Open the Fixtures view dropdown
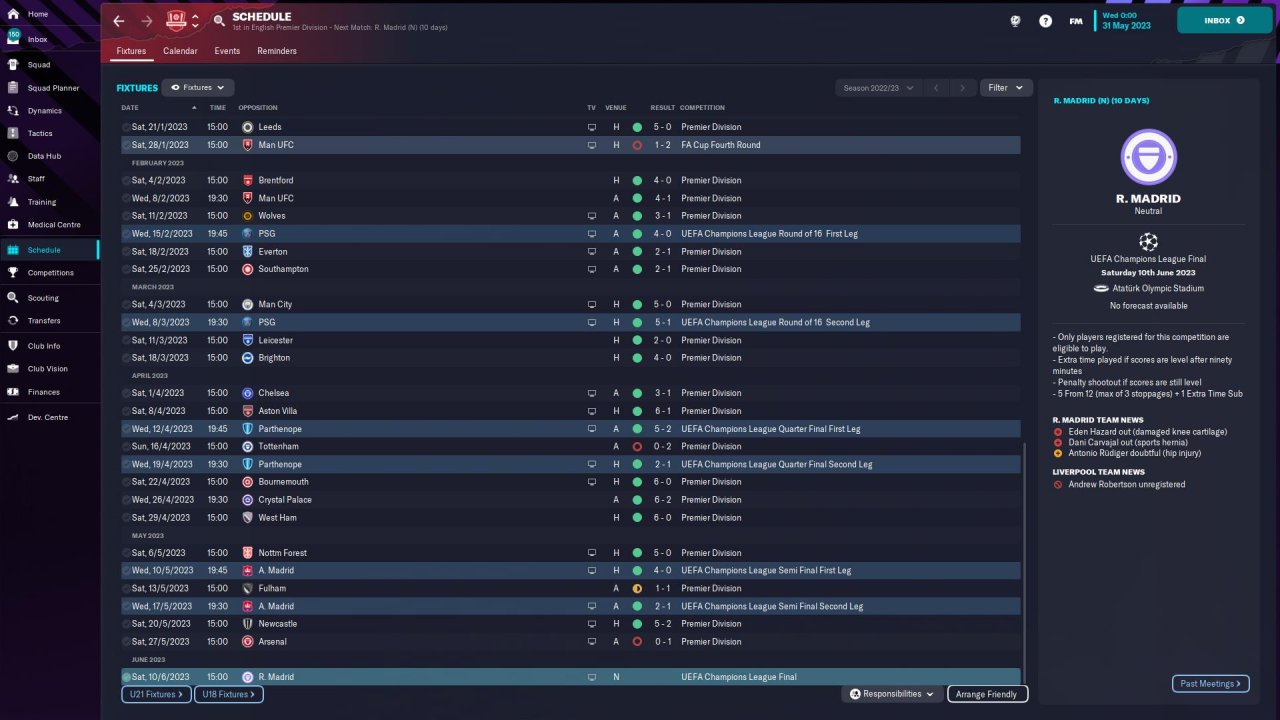 (198, 88)
